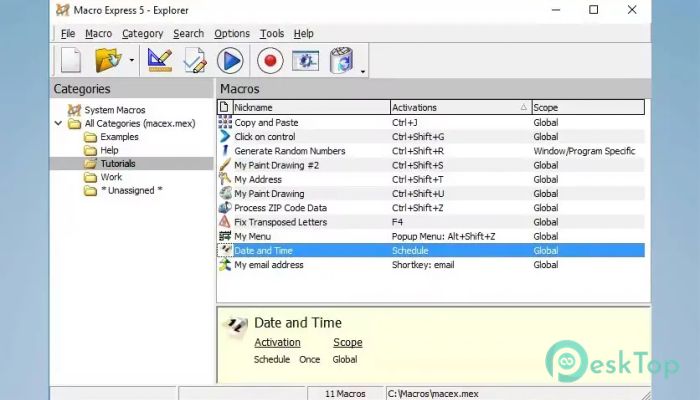Click the Copy and Paste macro icon

(x=225, y=122)
